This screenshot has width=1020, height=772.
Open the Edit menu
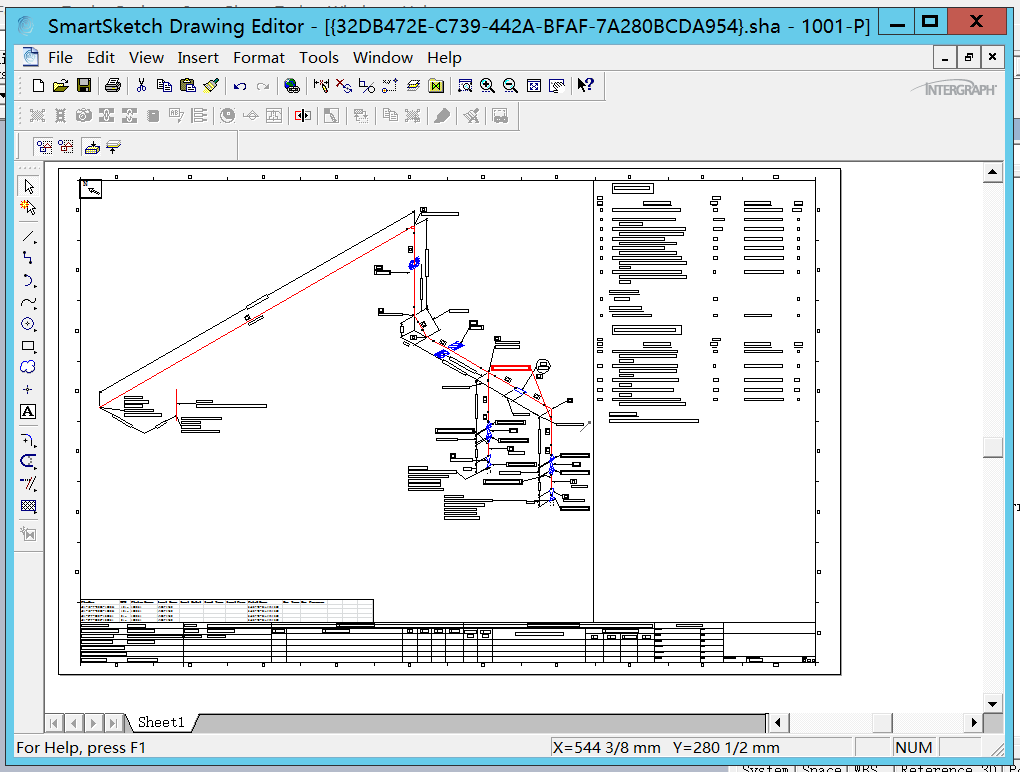click(x=101, y=58)
